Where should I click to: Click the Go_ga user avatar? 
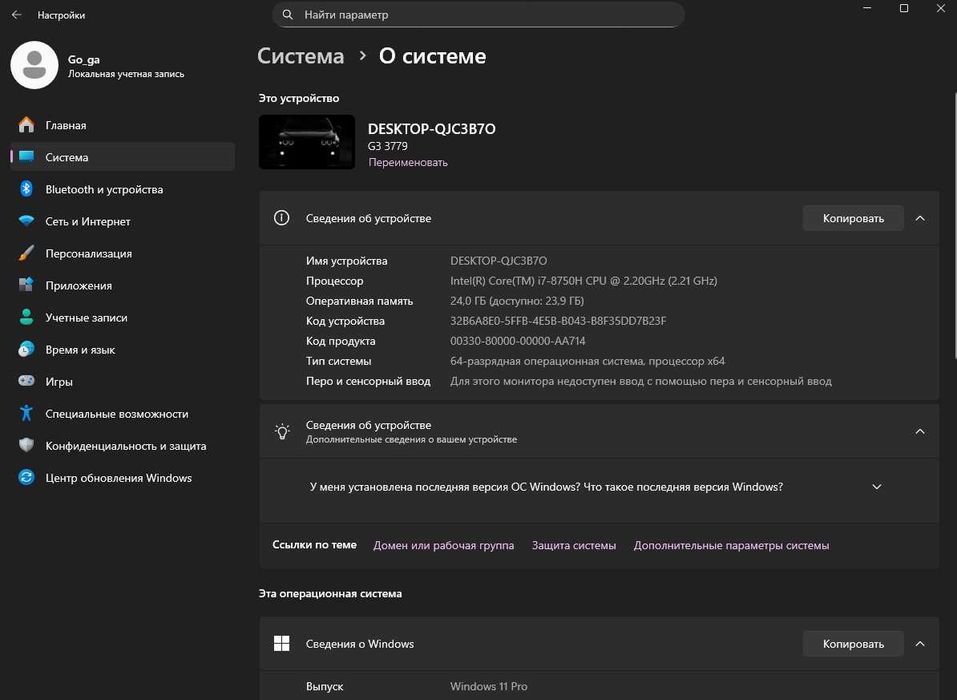pos(34,65)
